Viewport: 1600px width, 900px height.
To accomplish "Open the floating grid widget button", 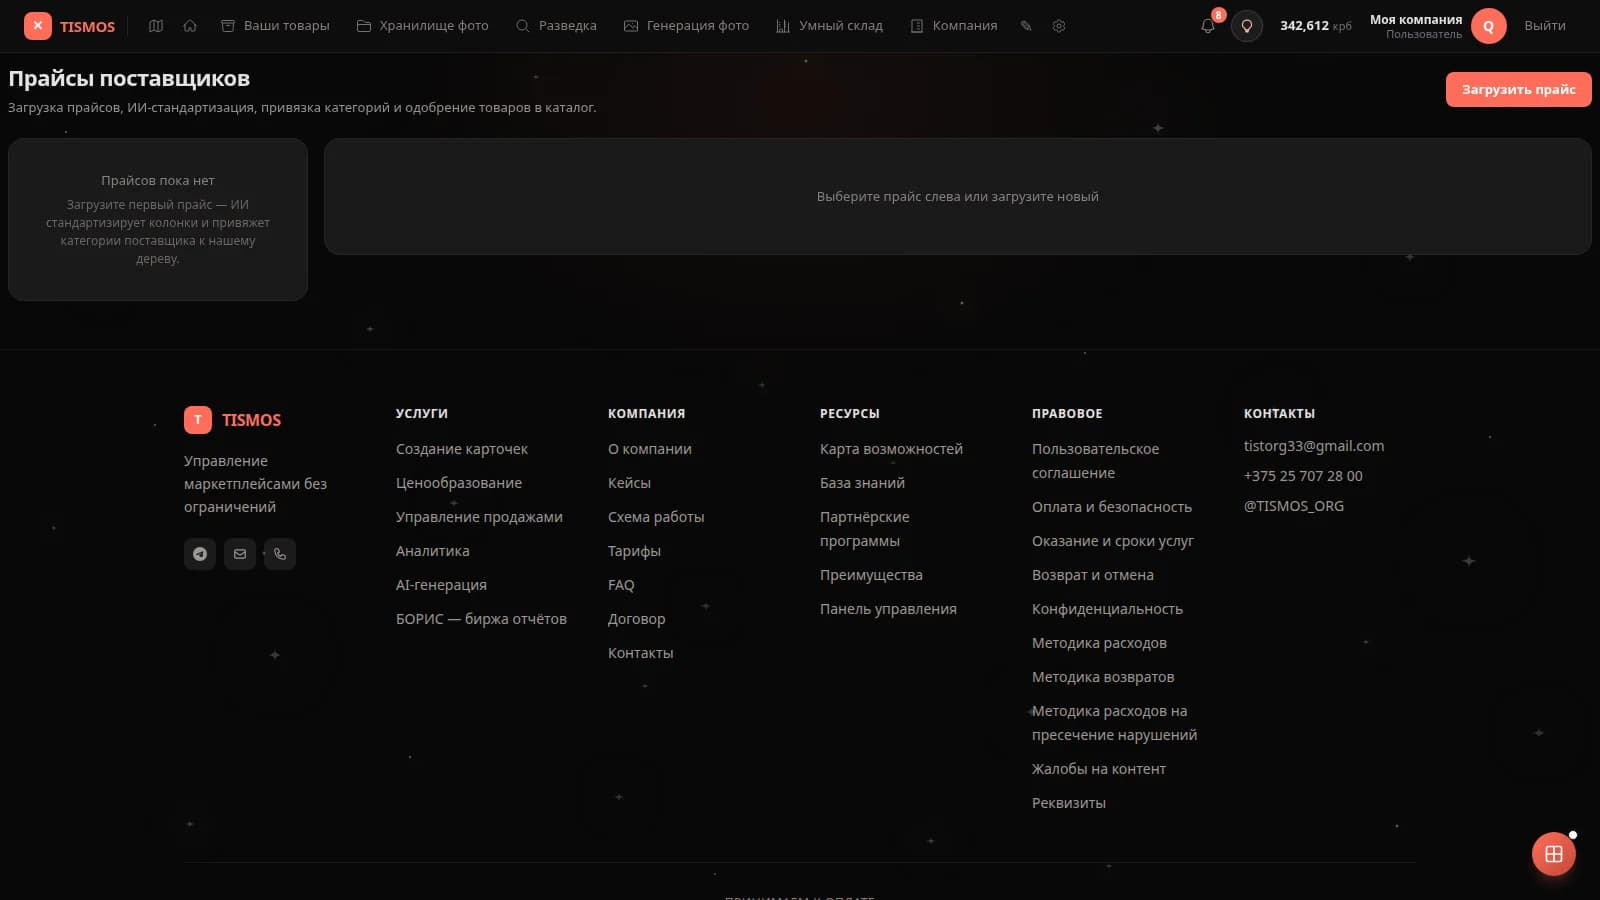I will click(1554, 854).
